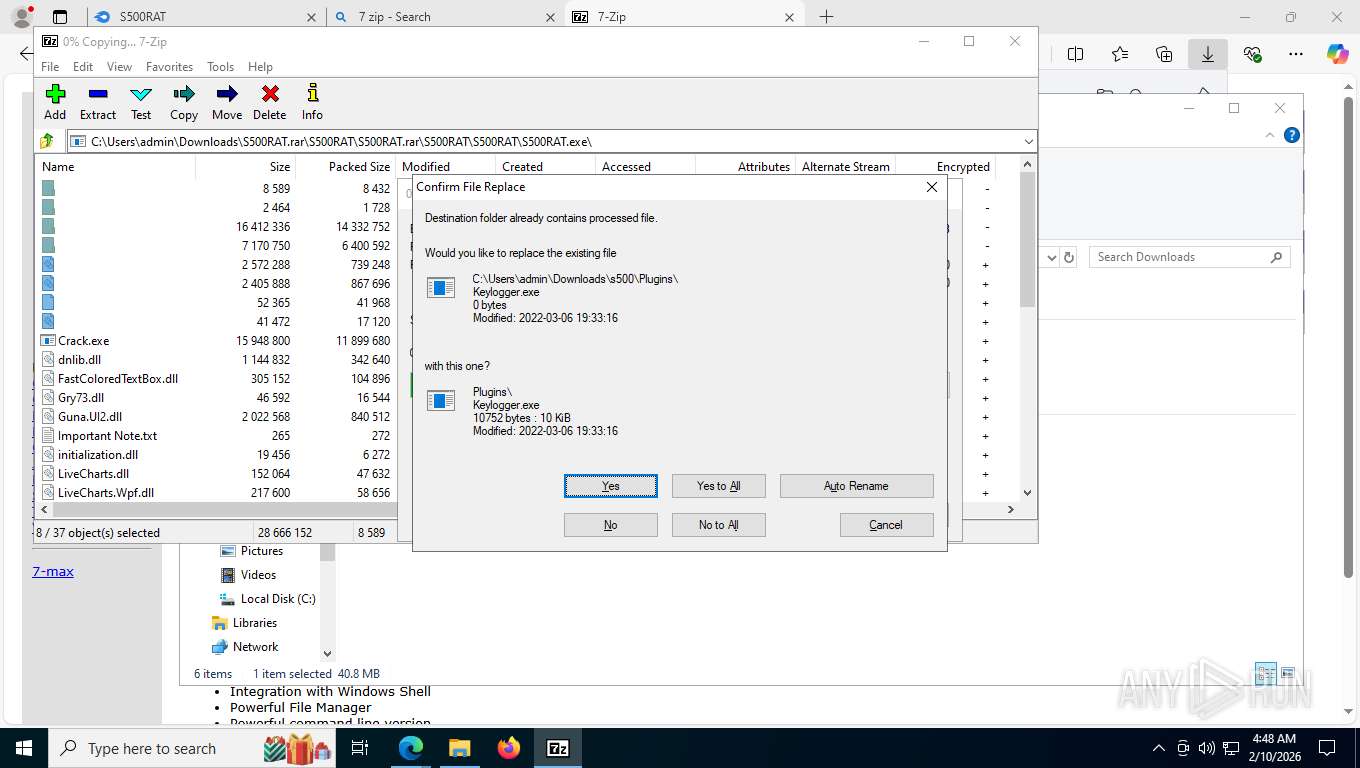
Task: Click Yes to replace the file
Action: pyautogui.click(x=611, y=486)
